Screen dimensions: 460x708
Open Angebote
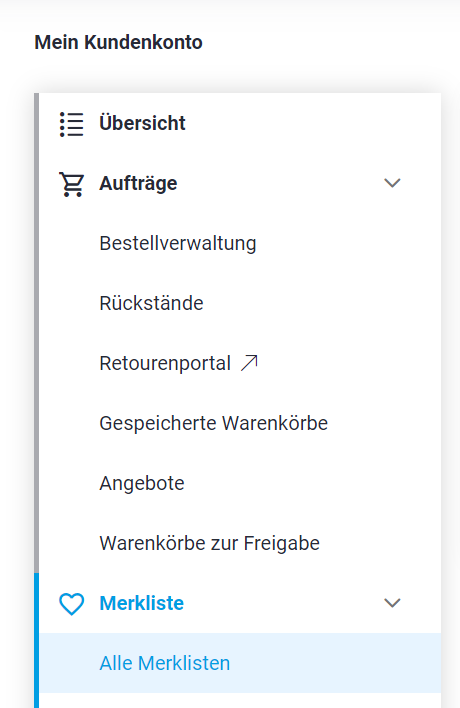[x=142, y=483]
